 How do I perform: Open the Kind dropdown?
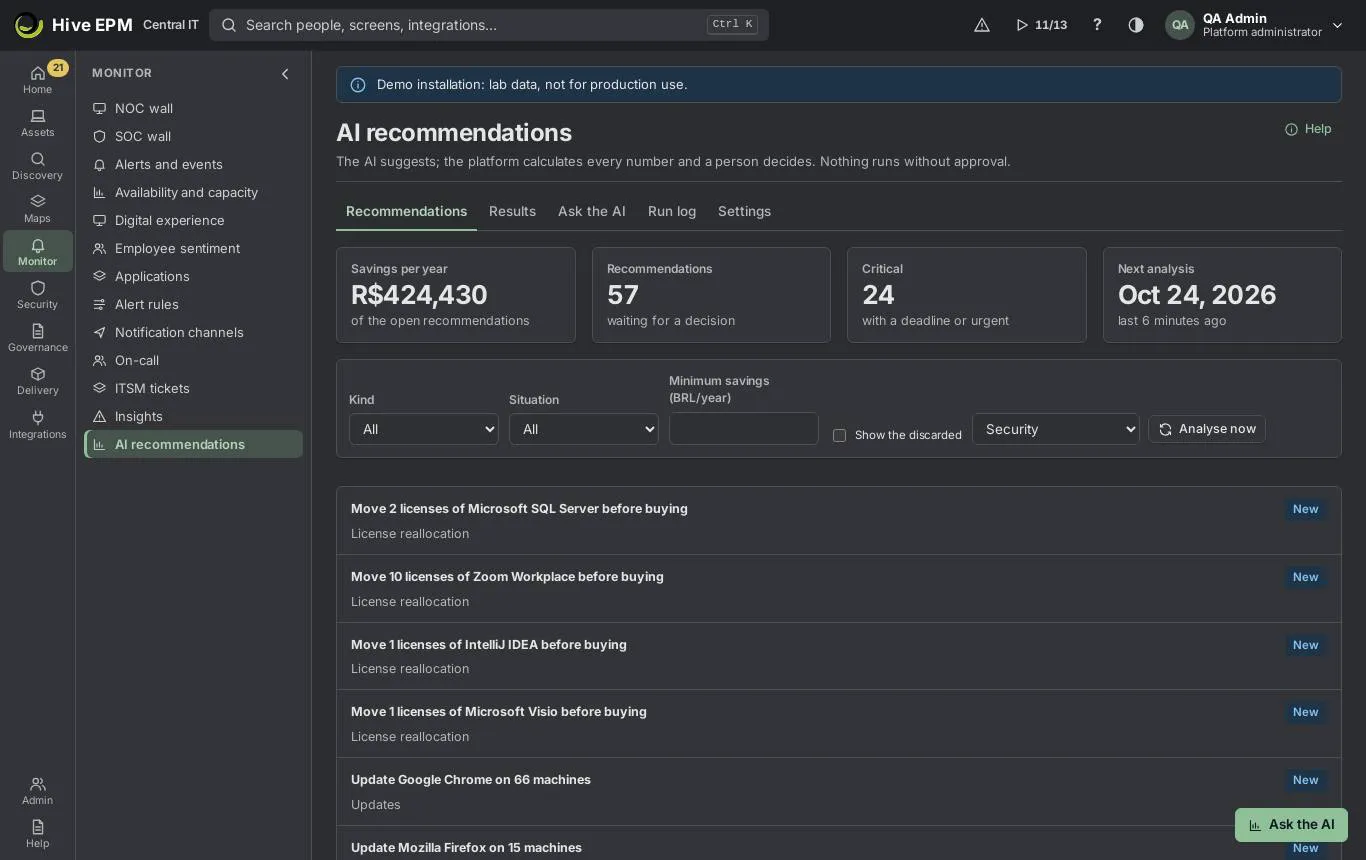point(424,429)
